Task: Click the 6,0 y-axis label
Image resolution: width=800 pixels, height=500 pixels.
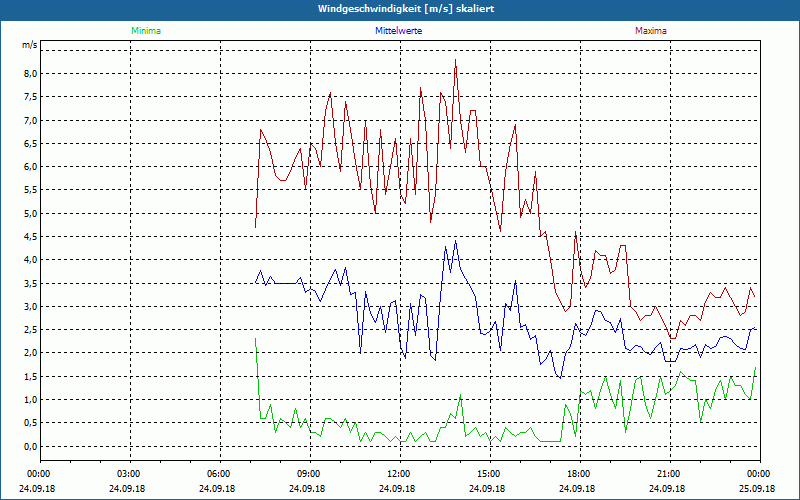Action: point(30,167)
